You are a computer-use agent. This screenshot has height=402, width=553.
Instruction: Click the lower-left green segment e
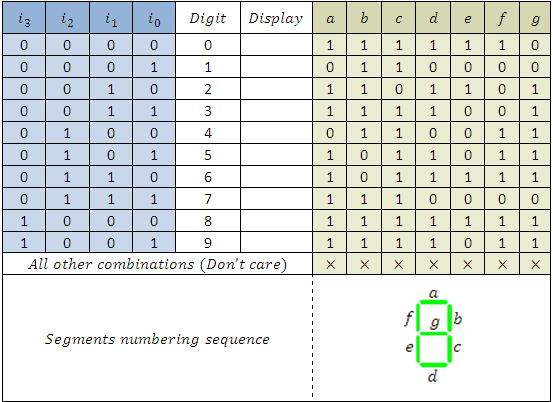point(418,349)
